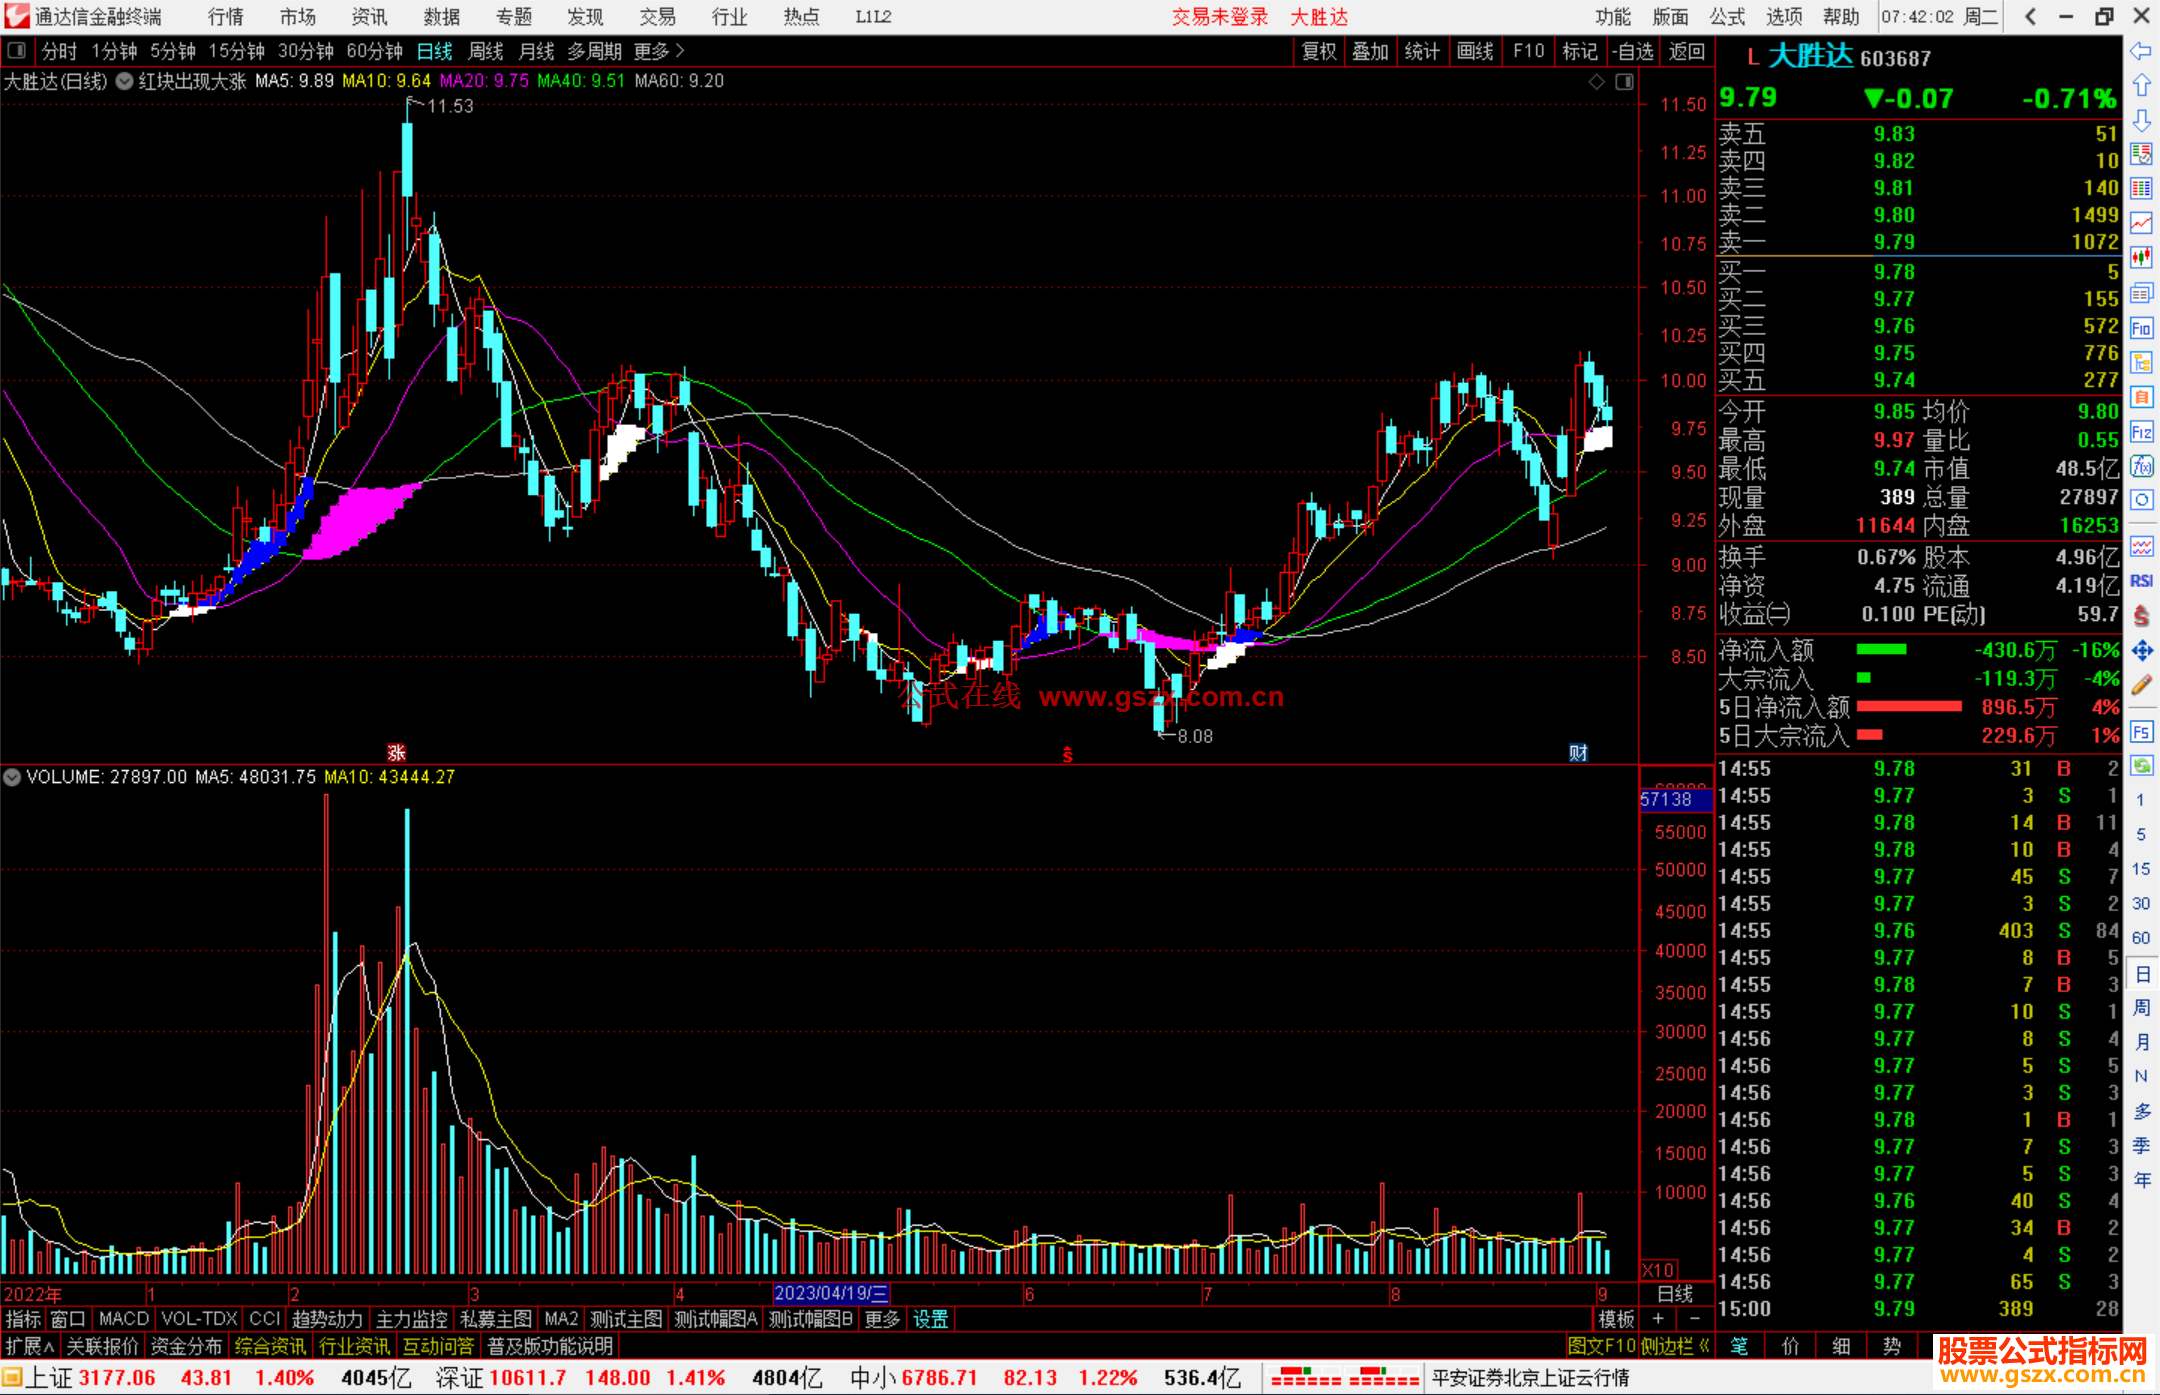2160x1395 pixels.
Task: Click the left arrow icon in right sidebar
Action: click(2141, 51)
